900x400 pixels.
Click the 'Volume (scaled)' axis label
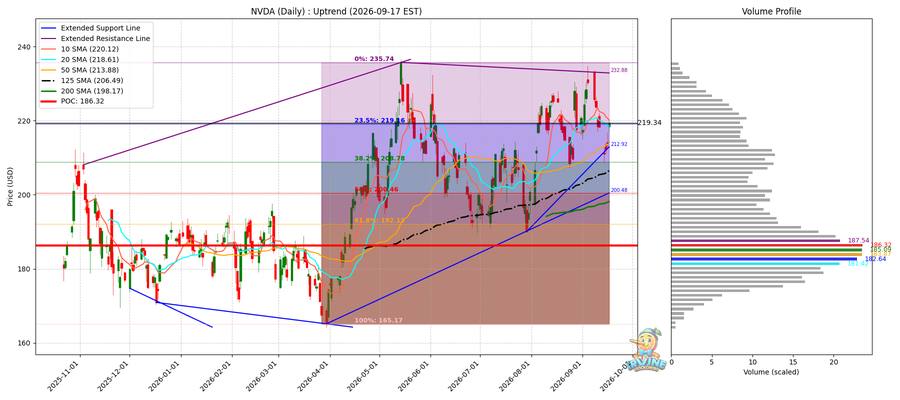click(771, 372)
